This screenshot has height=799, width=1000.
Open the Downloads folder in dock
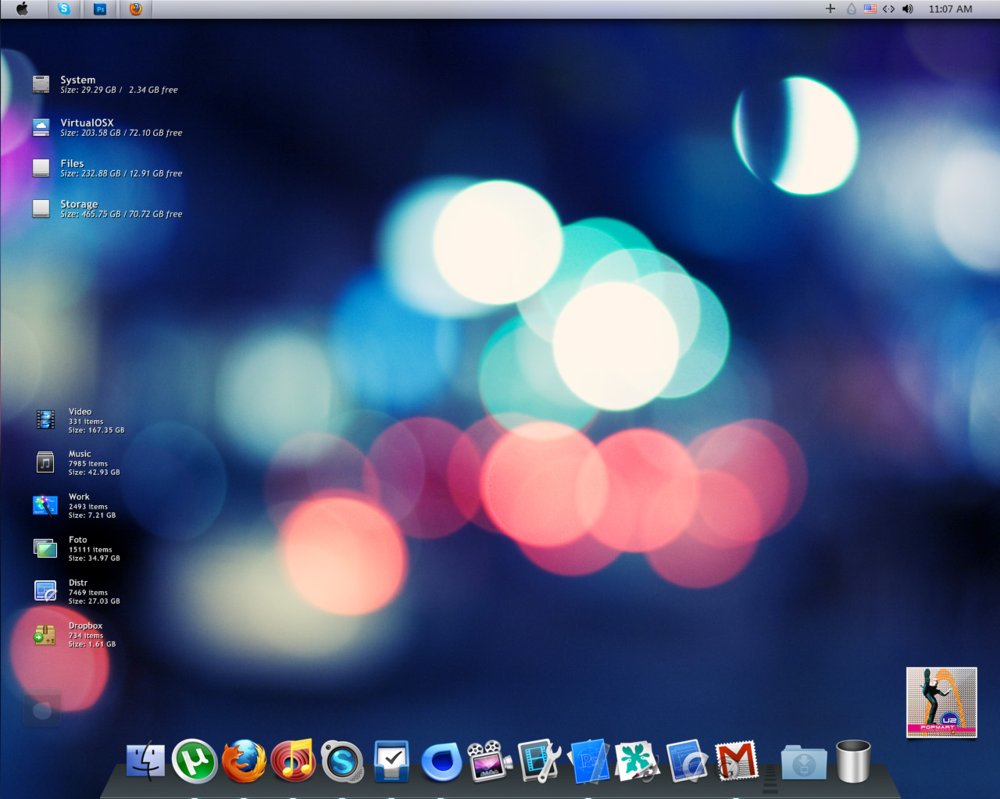click(804, 761)
